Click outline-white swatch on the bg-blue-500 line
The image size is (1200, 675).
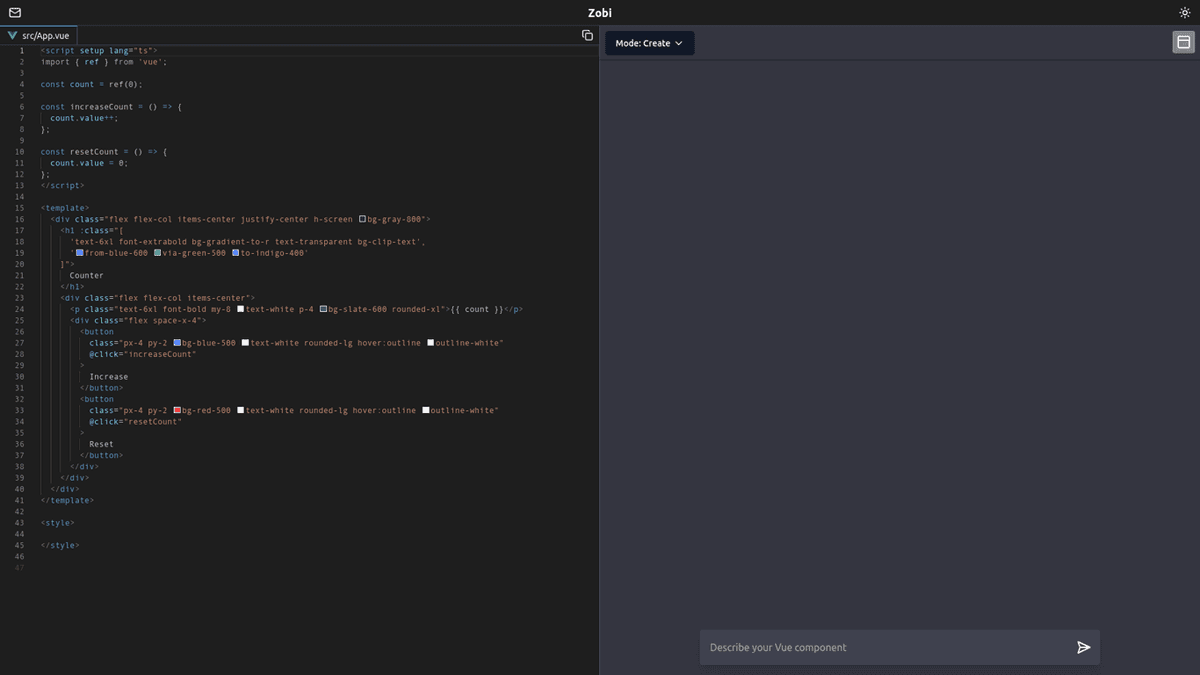(430, 343)
